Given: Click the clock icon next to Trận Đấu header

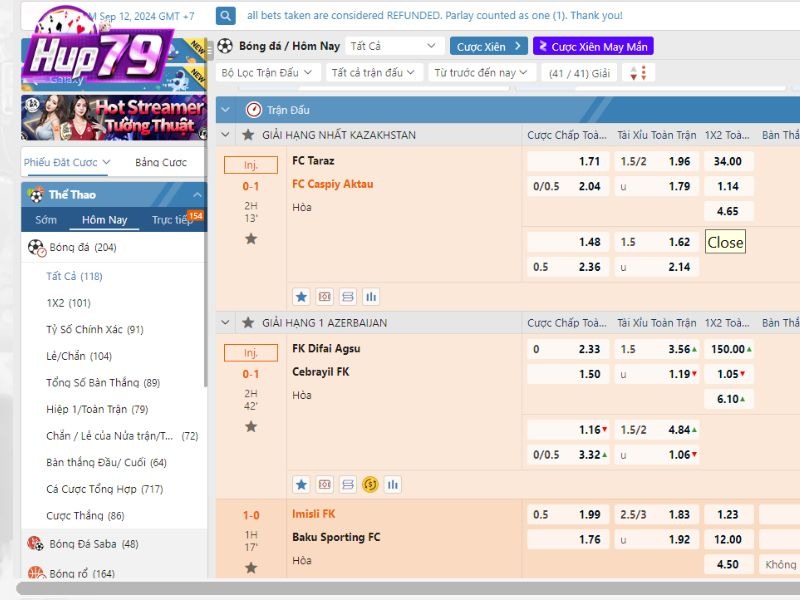Looking at the screenshot, I should [253, 110].
